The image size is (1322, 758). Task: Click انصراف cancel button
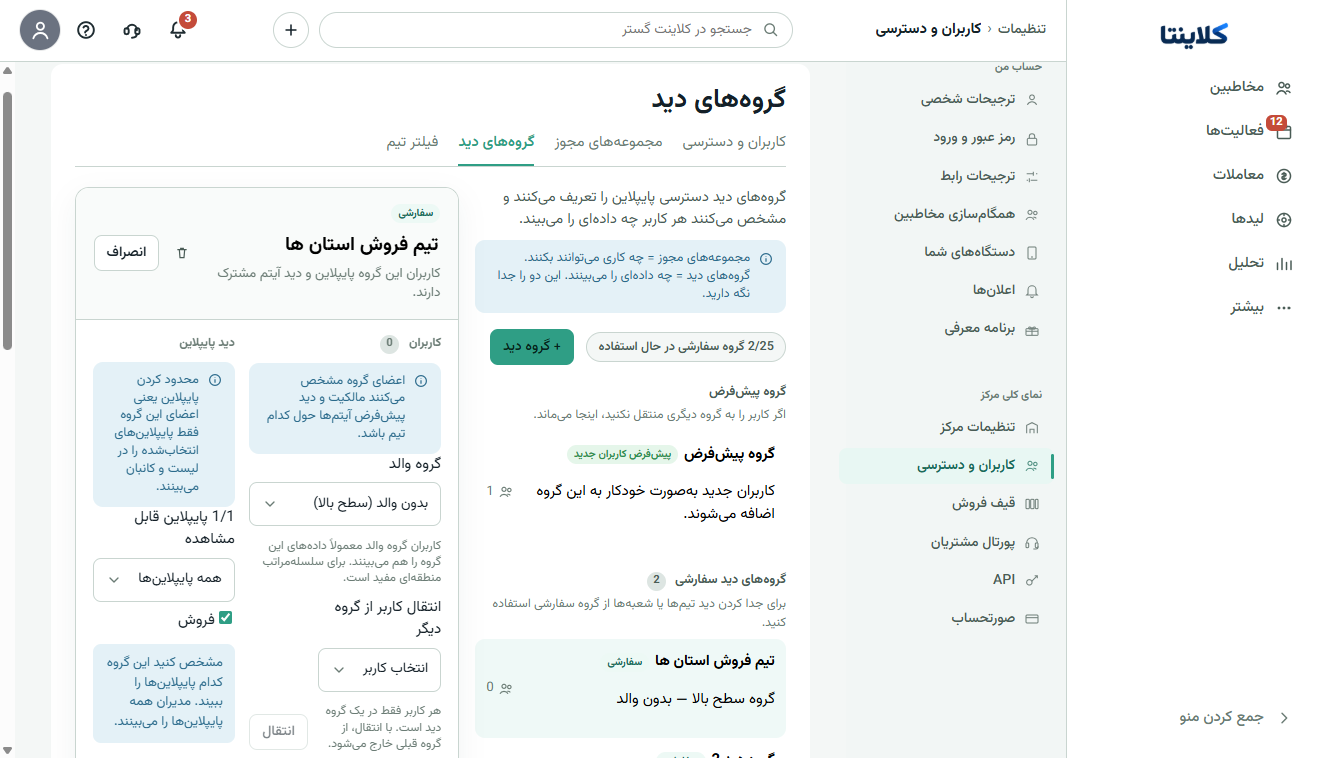(127, 253)
